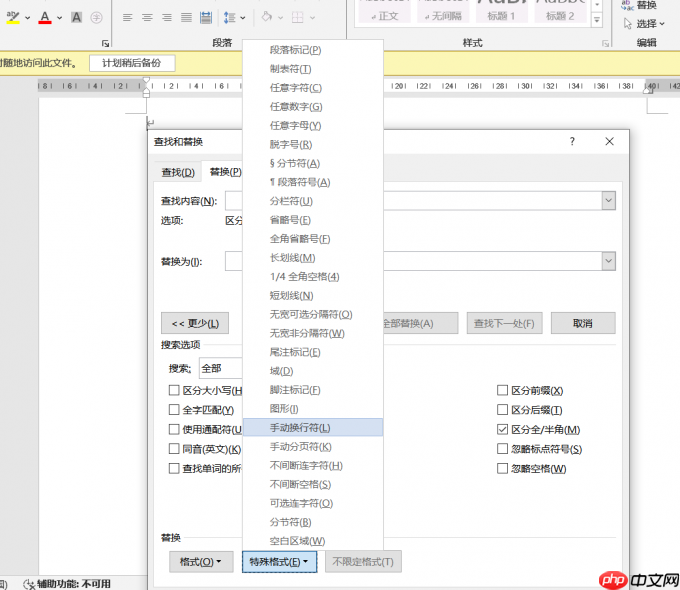Open the shading color dropdown arrow
680x590 pixels.
(x=280, y=18)
